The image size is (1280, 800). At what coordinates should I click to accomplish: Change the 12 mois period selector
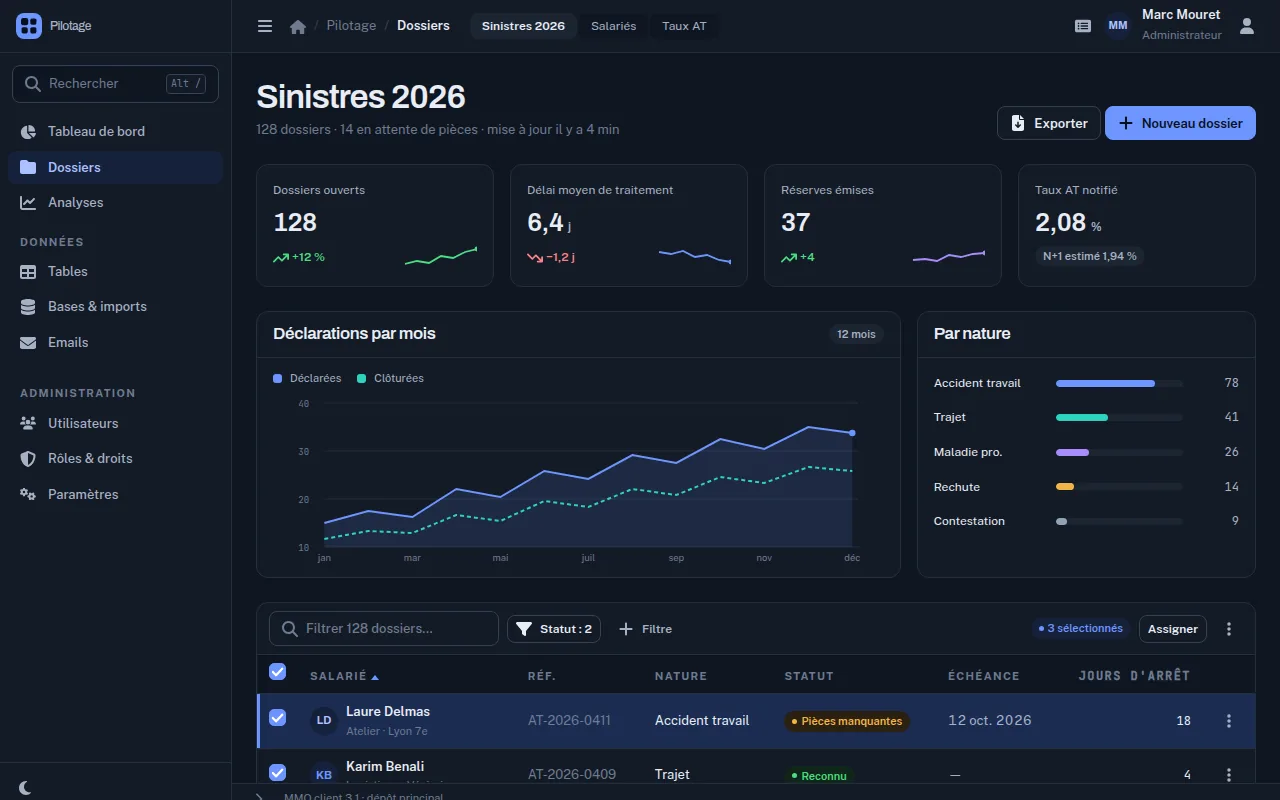coord(856,334)
